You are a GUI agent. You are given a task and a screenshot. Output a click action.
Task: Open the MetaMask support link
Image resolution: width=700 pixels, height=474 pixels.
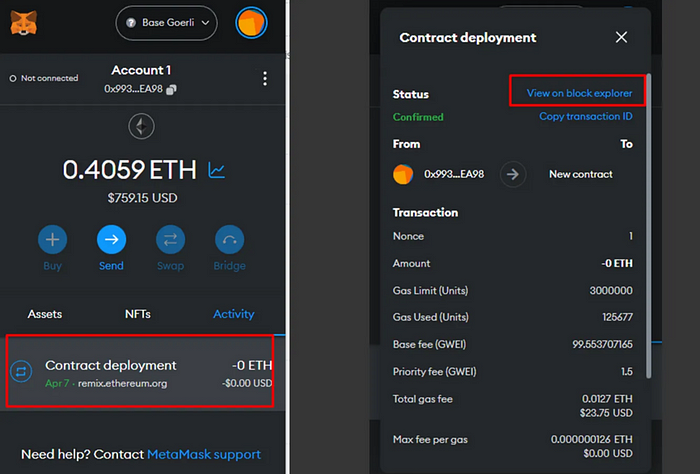(x=204, y=454)
